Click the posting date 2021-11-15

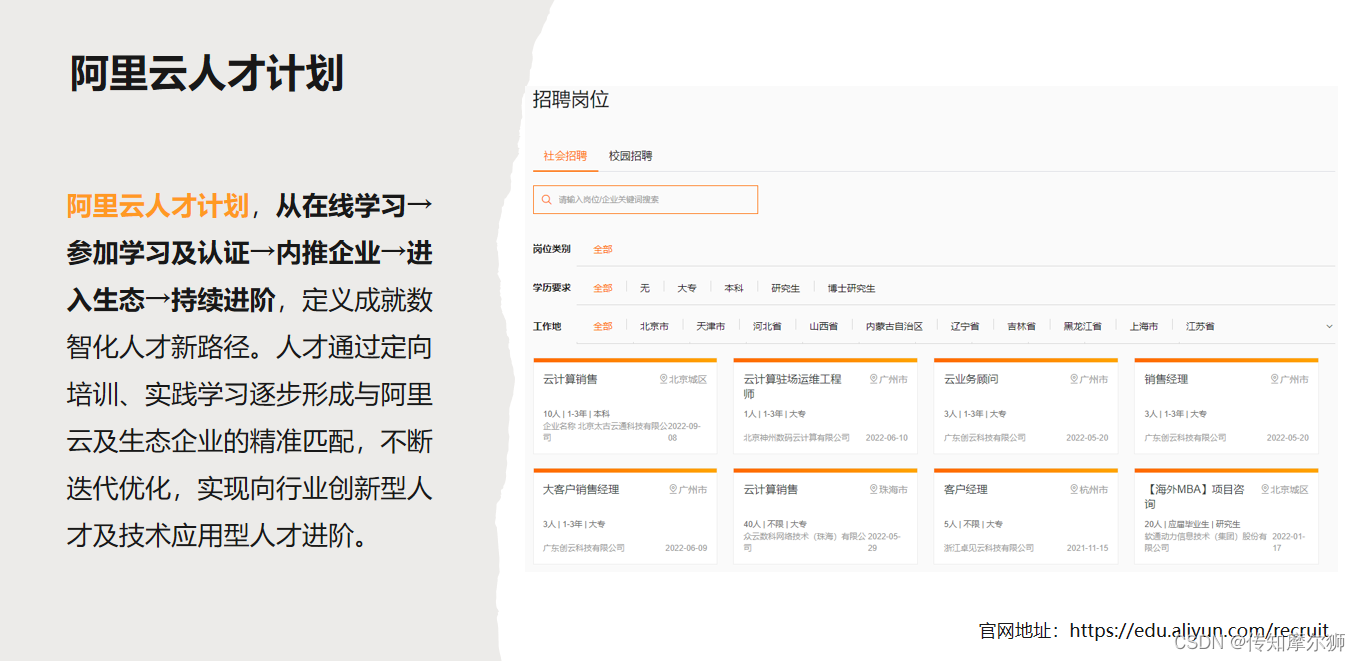1087,548
